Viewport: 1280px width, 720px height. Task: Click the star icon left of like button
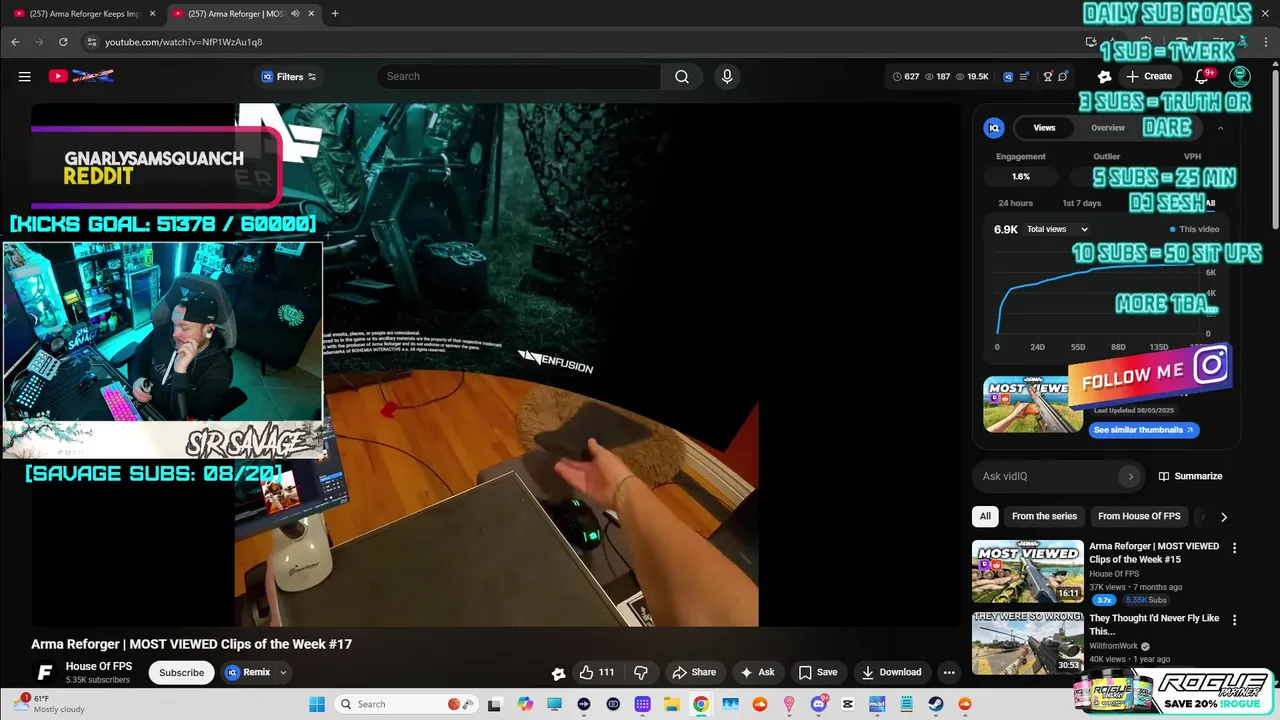[x=558, y=673]
